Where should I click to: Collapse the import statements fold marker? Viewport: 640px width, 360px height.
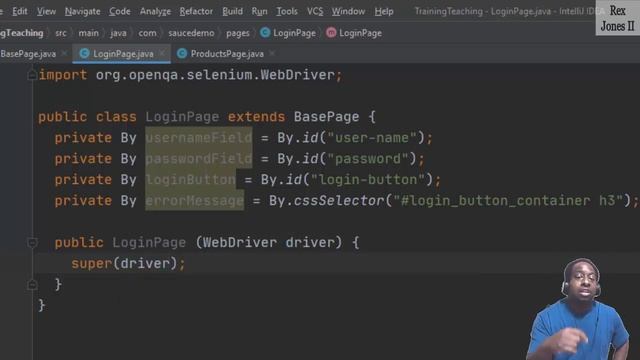click(x=32, y=75)
